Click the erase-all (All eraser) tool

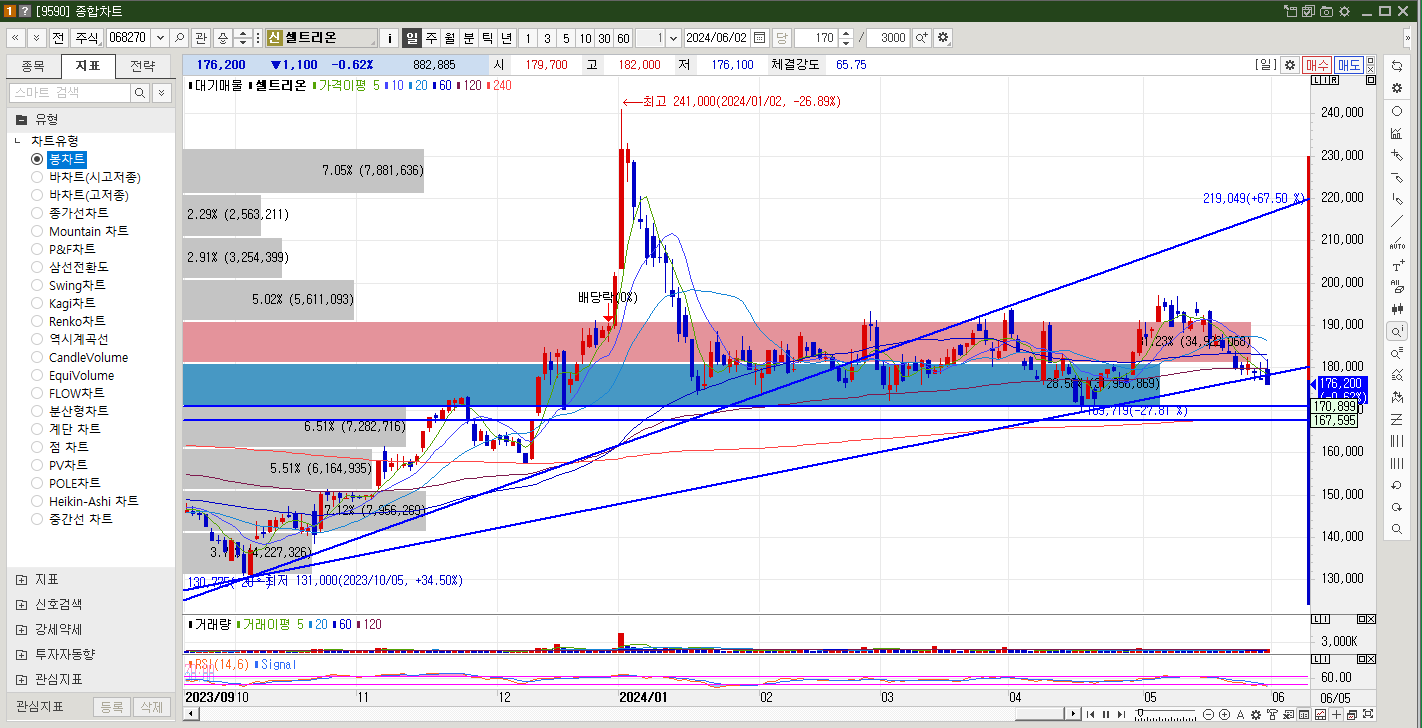click(x=1397, y=287)
